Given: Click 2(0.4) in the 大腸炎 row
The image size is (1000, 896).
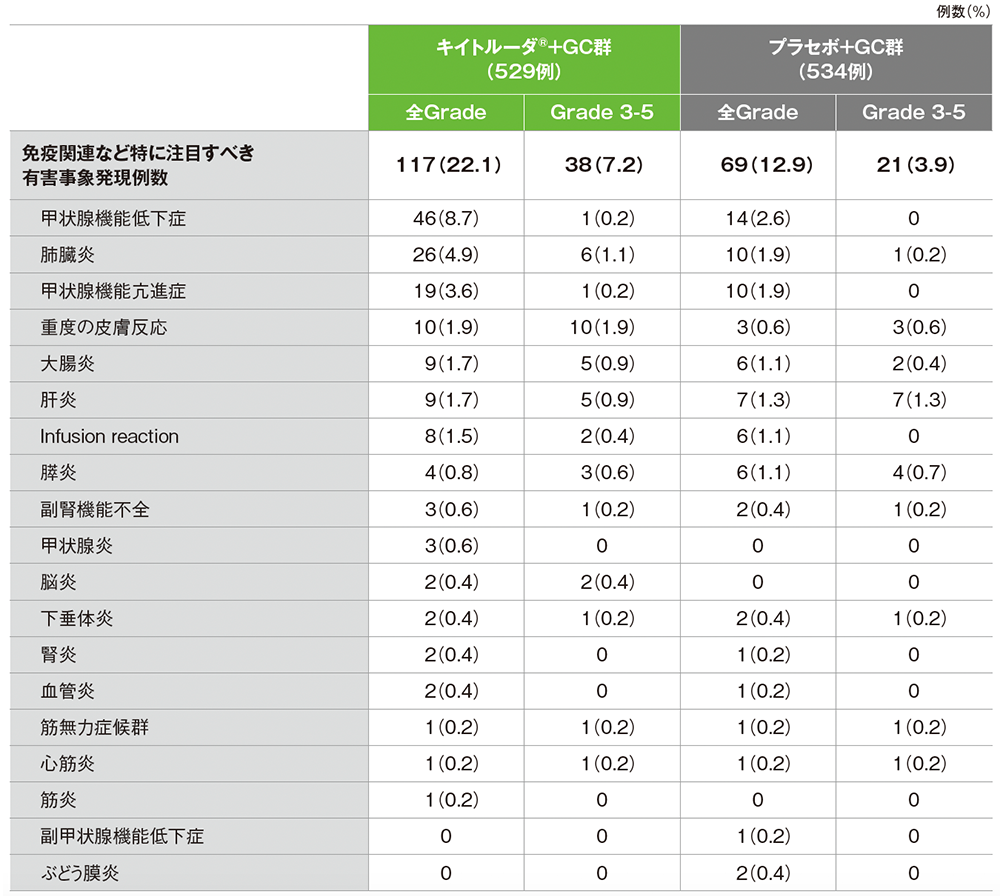Looking at the screenshot, I should click(920, 364).
